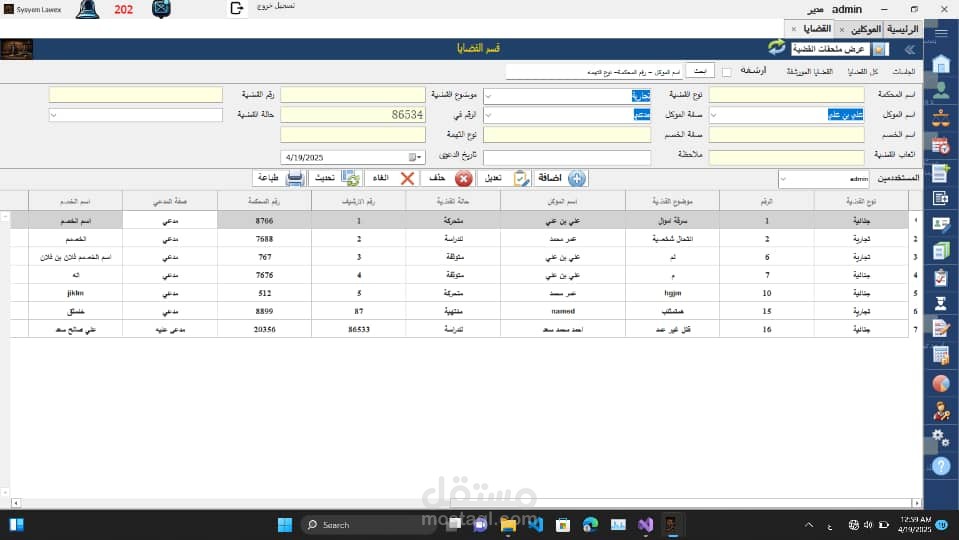
Task: Open the pie chart reports sidebar icon
Action: pos(941,383)
